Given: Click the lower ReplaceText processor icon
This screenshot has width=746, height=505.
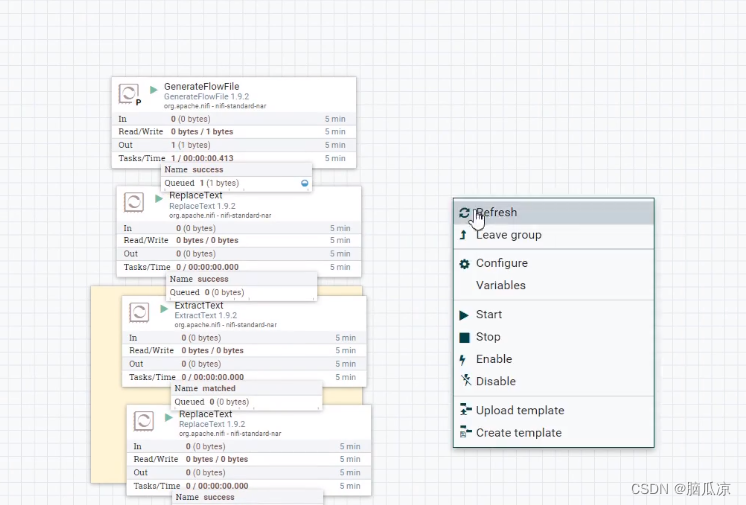Looking at the screenshot, I should [144, 421].
